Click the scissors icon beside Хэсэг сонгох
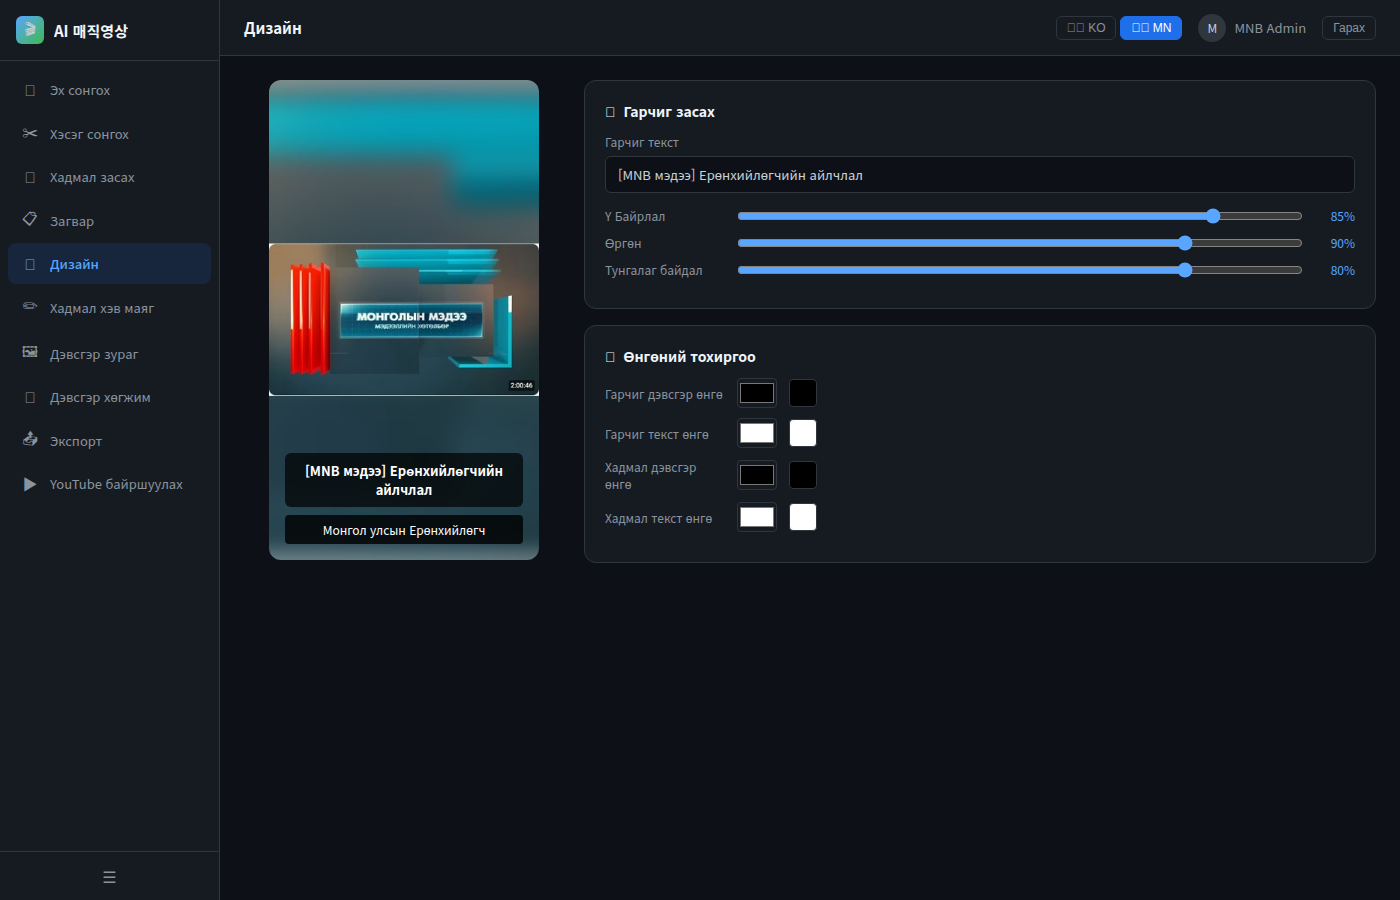 [30, 133]
